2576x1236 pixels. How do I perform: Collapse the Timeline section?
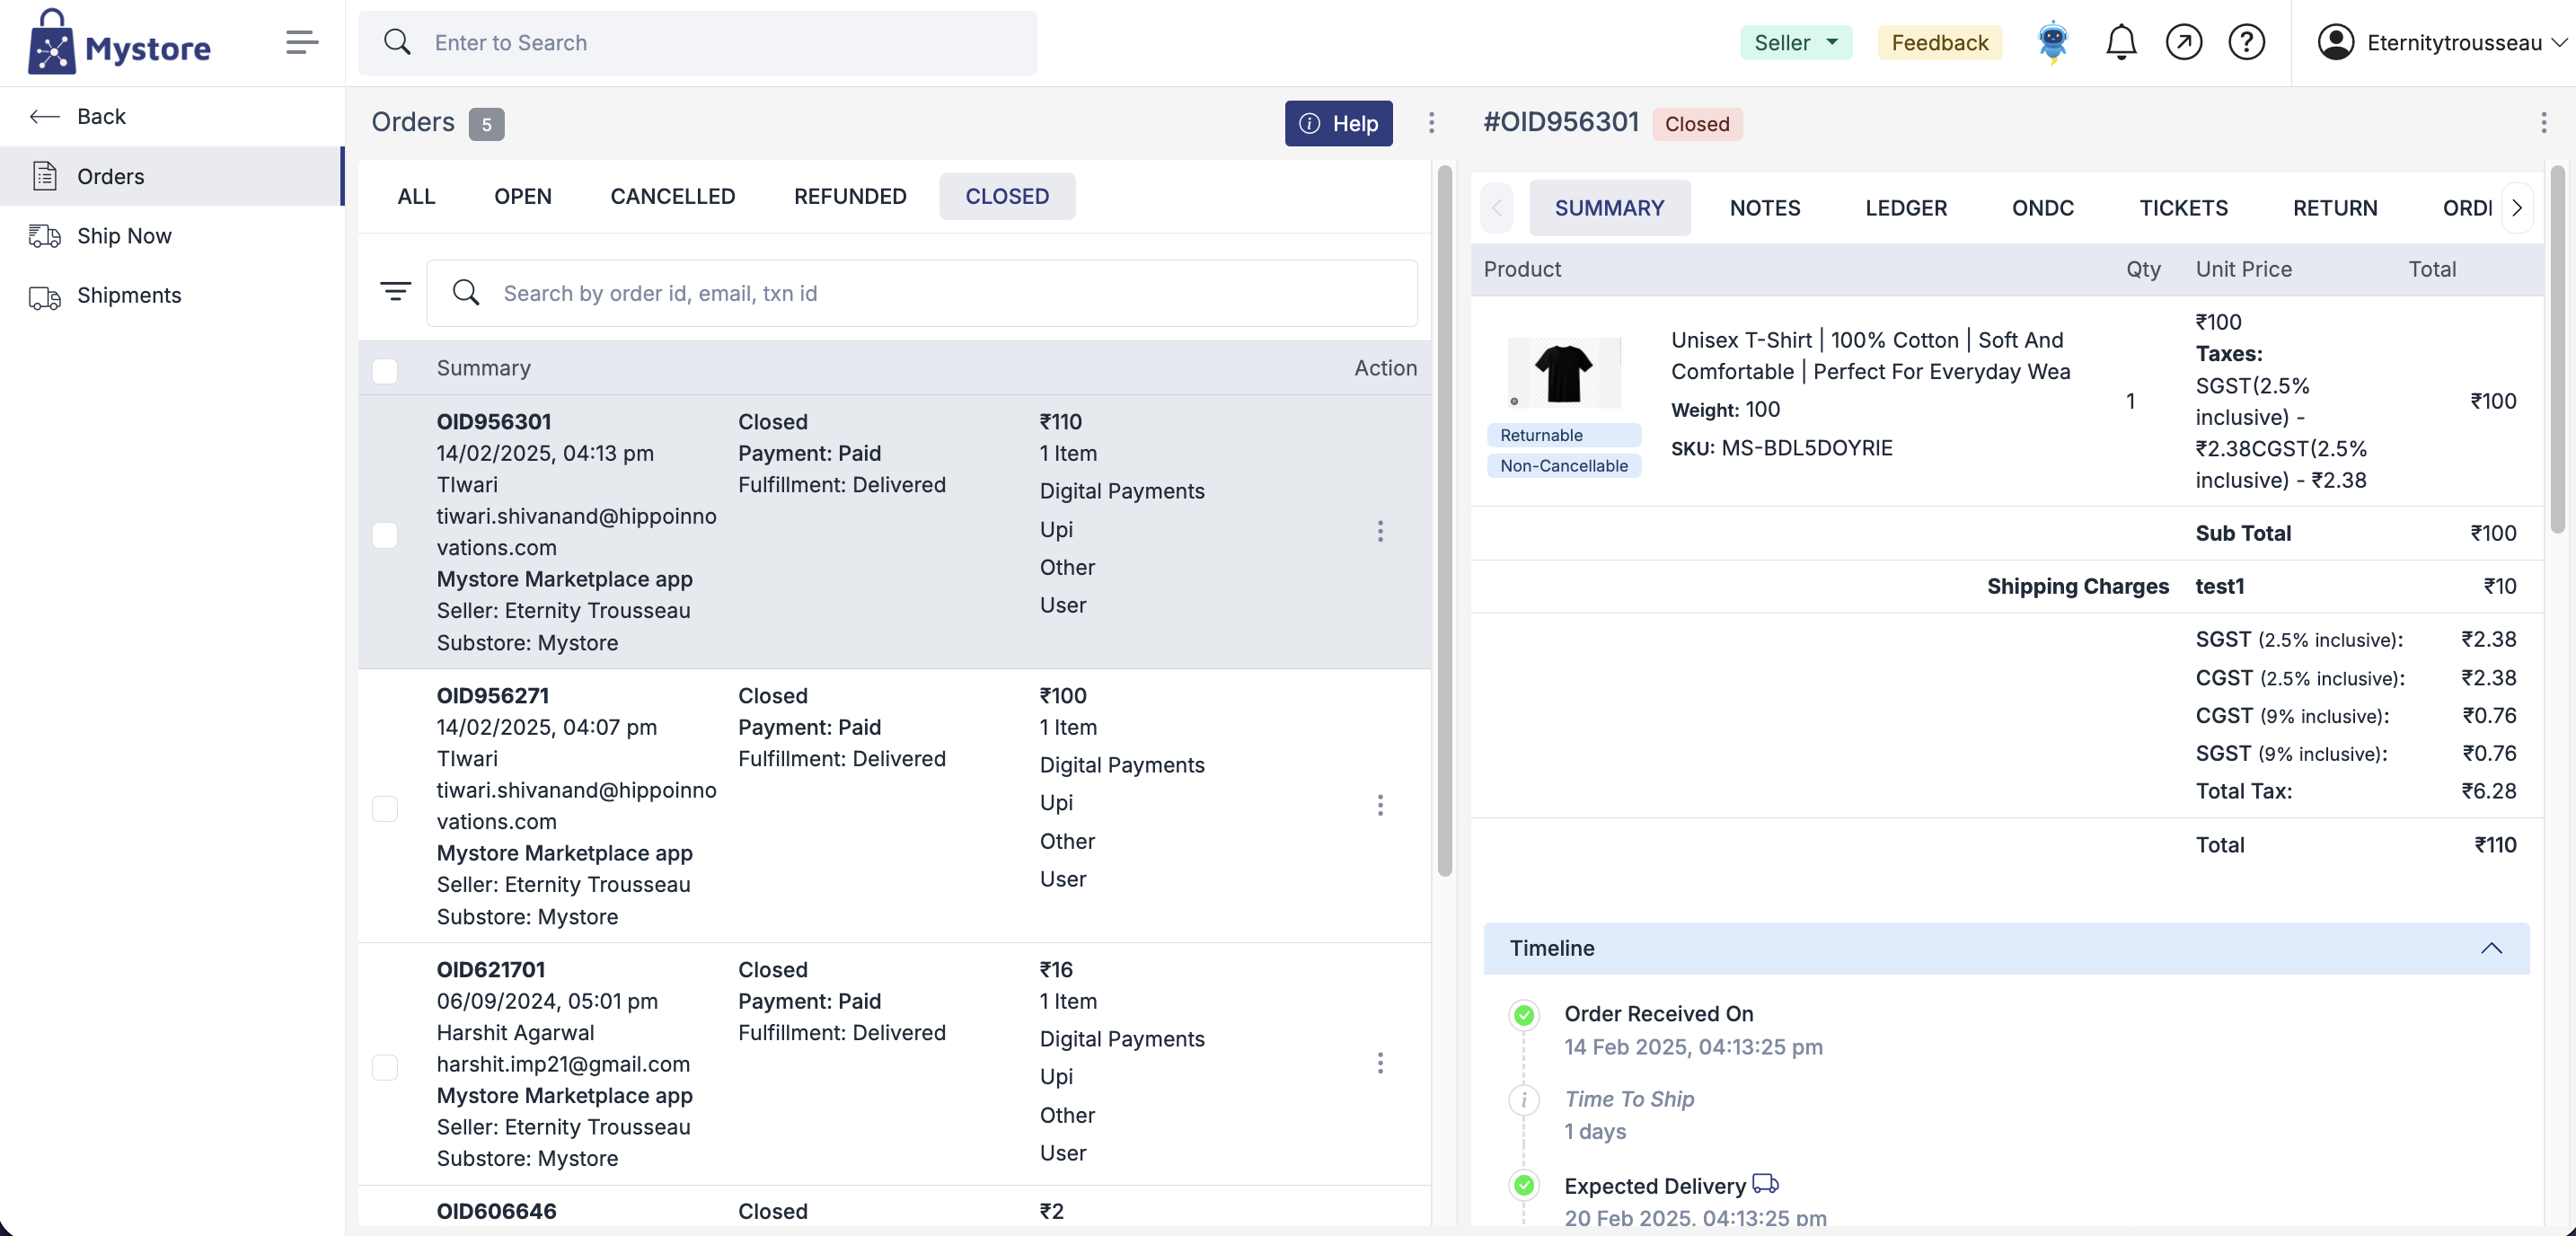coord(2490,948)
